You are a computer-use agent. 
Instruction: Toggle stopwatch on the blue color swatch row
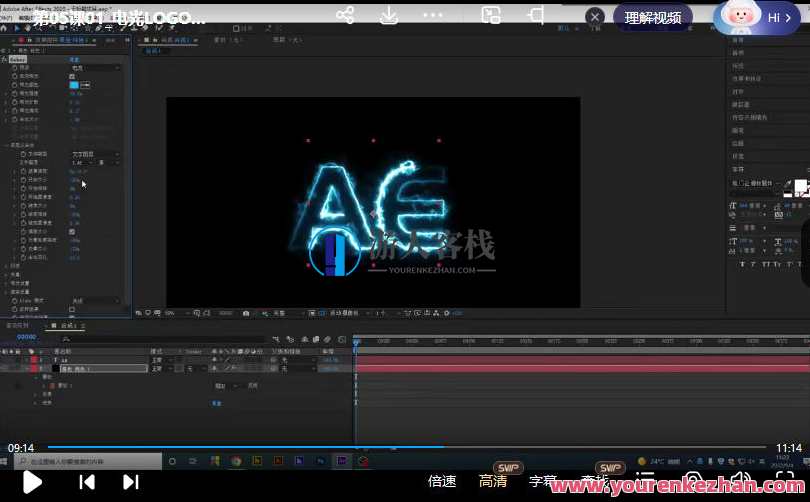point(14,85)
